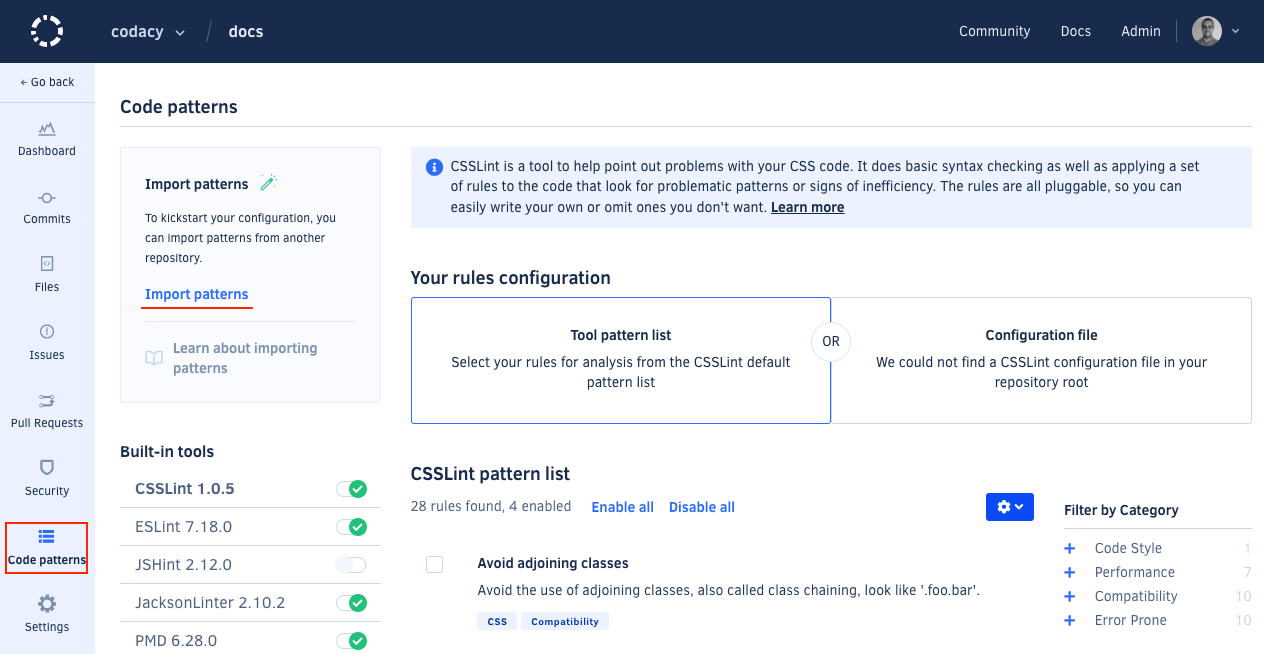Open the Files section

(46, 276)
